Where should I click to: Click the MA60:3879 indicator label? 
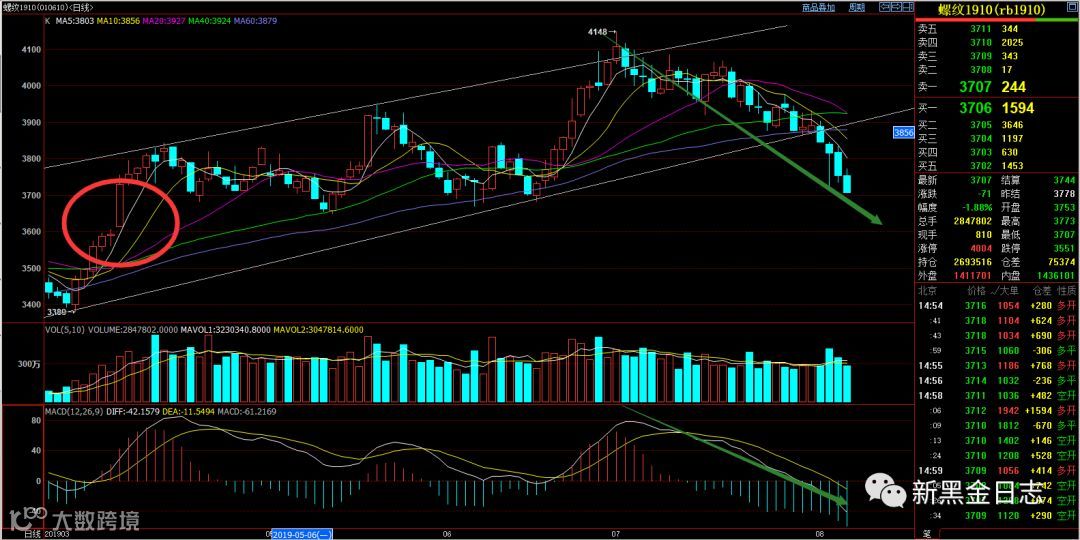(x=256, y=21)
